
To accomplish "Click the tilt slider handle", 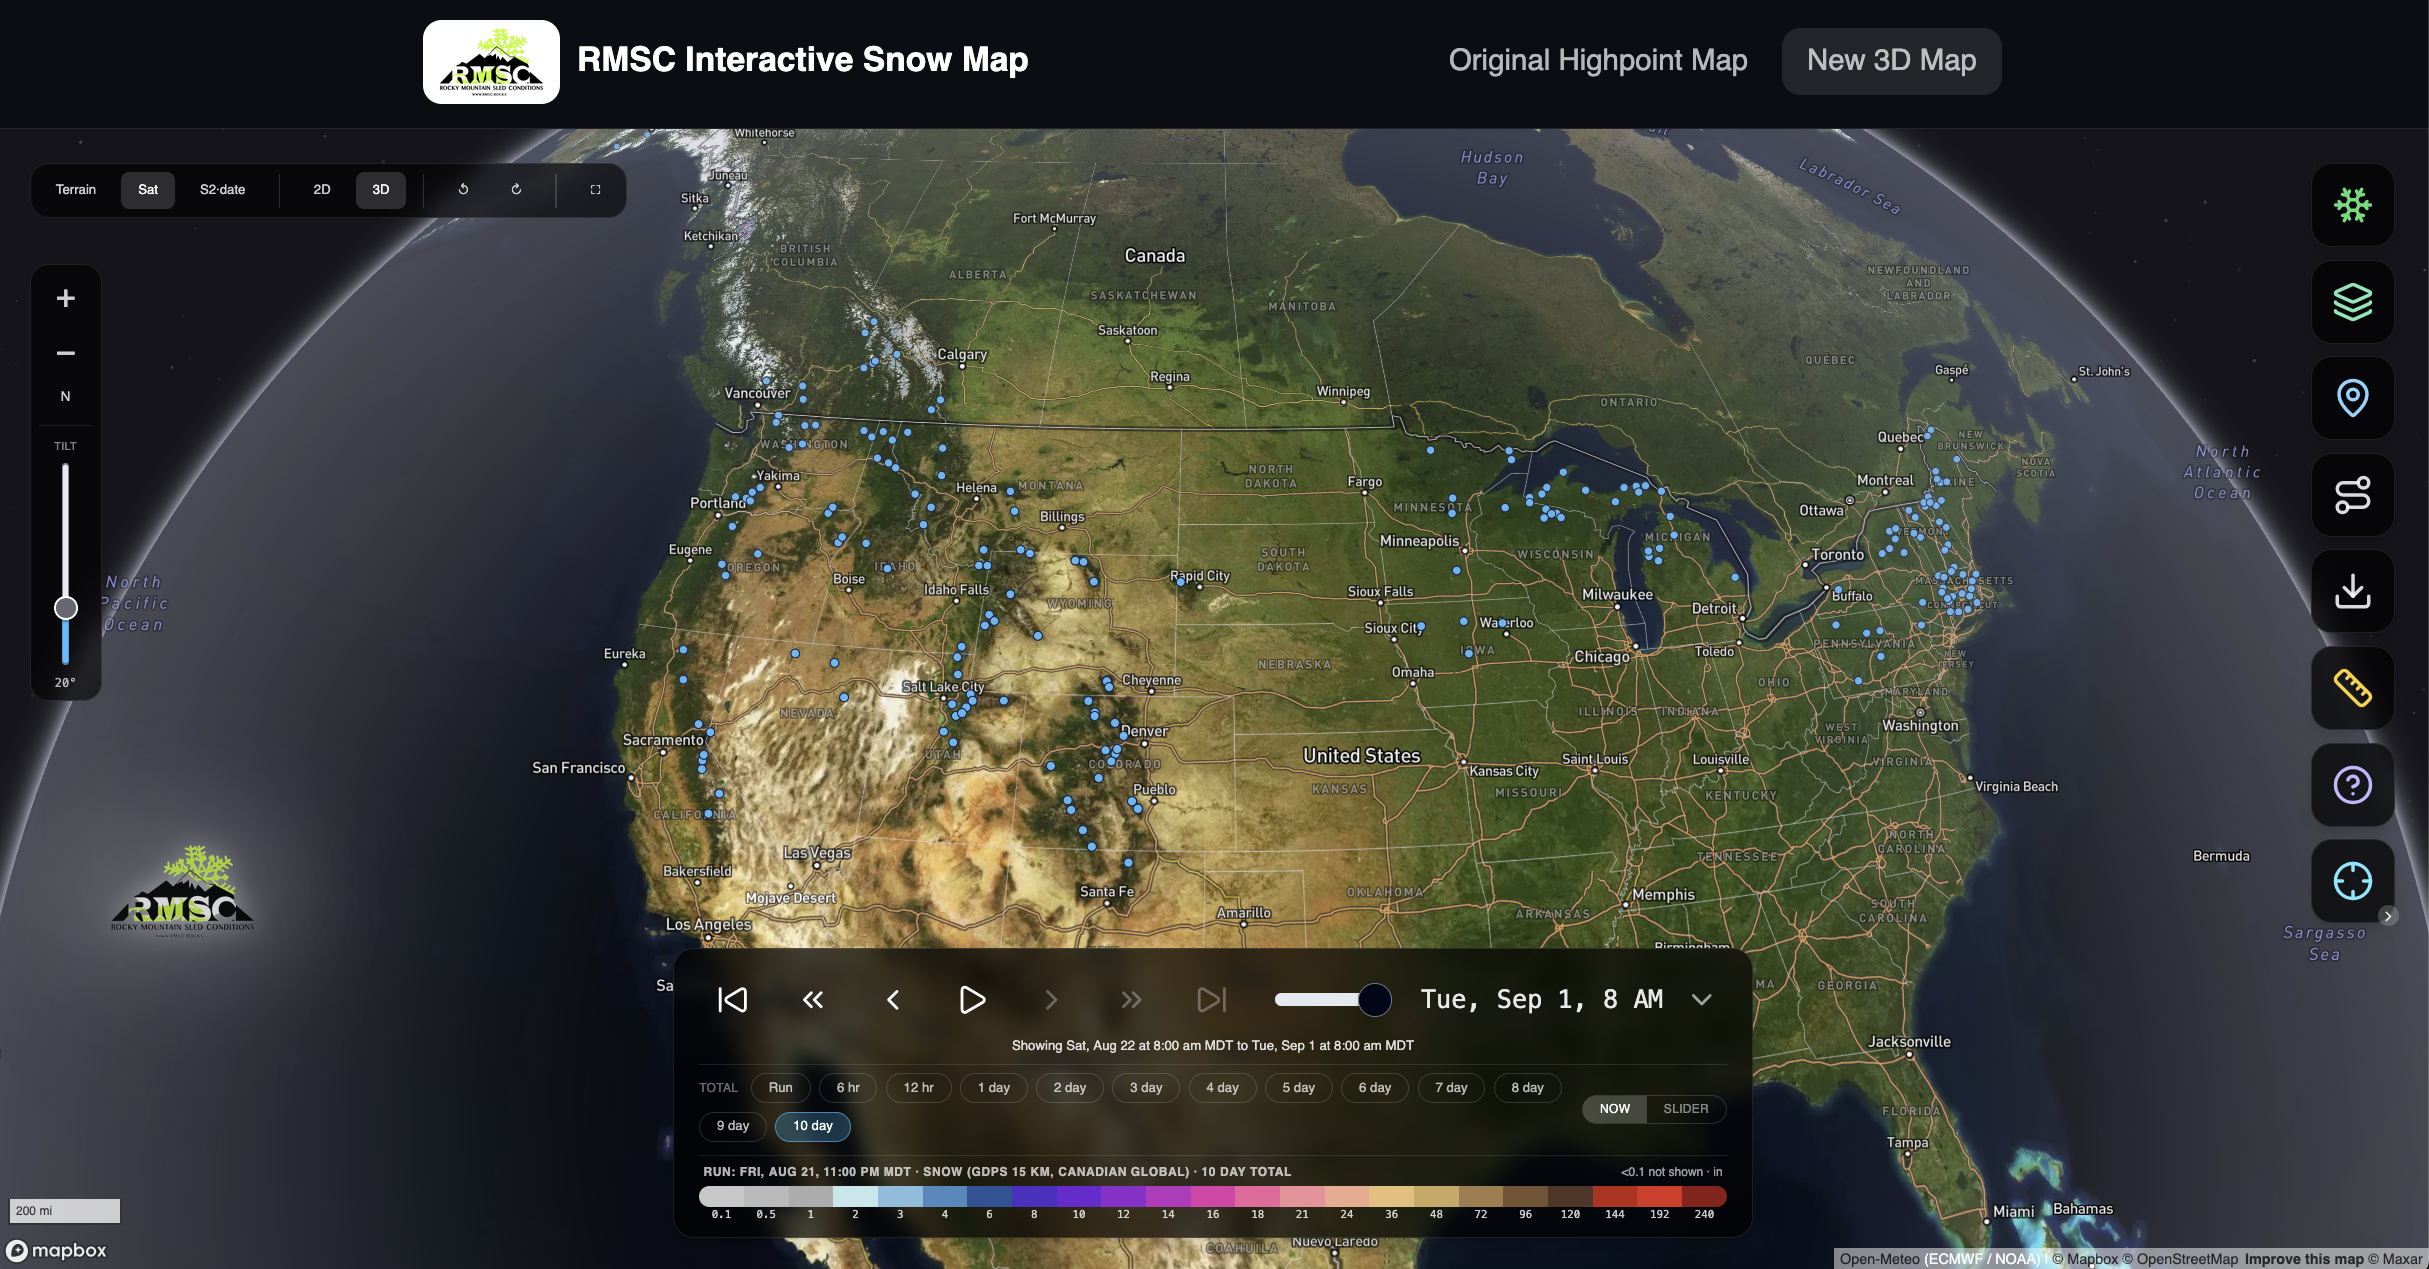I will pyautogui.click(x=66, y=608).
